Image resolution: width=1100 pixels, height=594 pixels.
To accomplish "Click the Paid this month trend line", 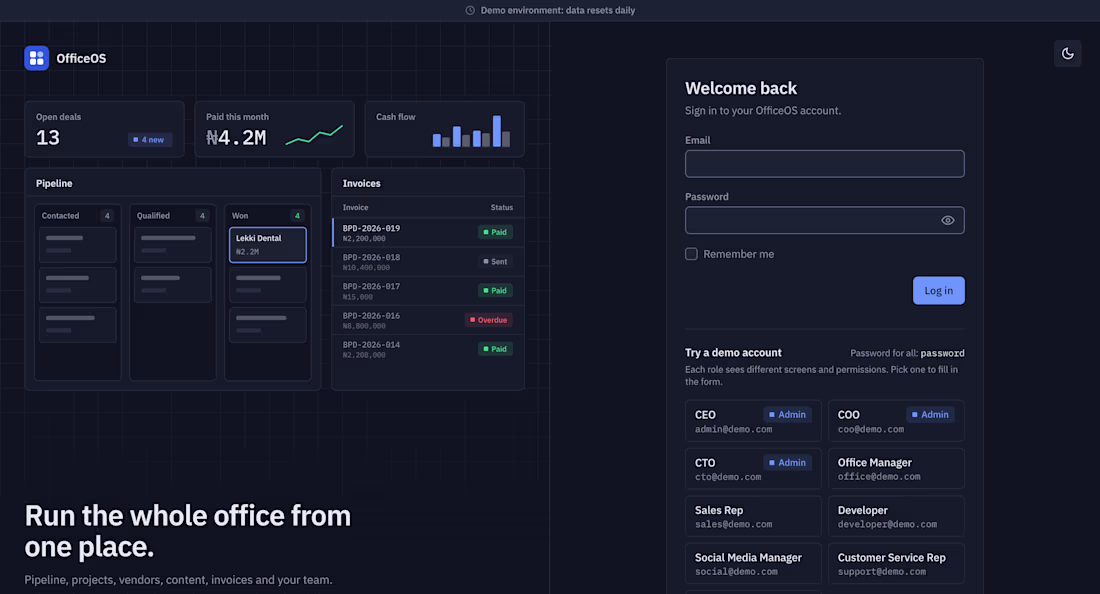I will [314, 135].
